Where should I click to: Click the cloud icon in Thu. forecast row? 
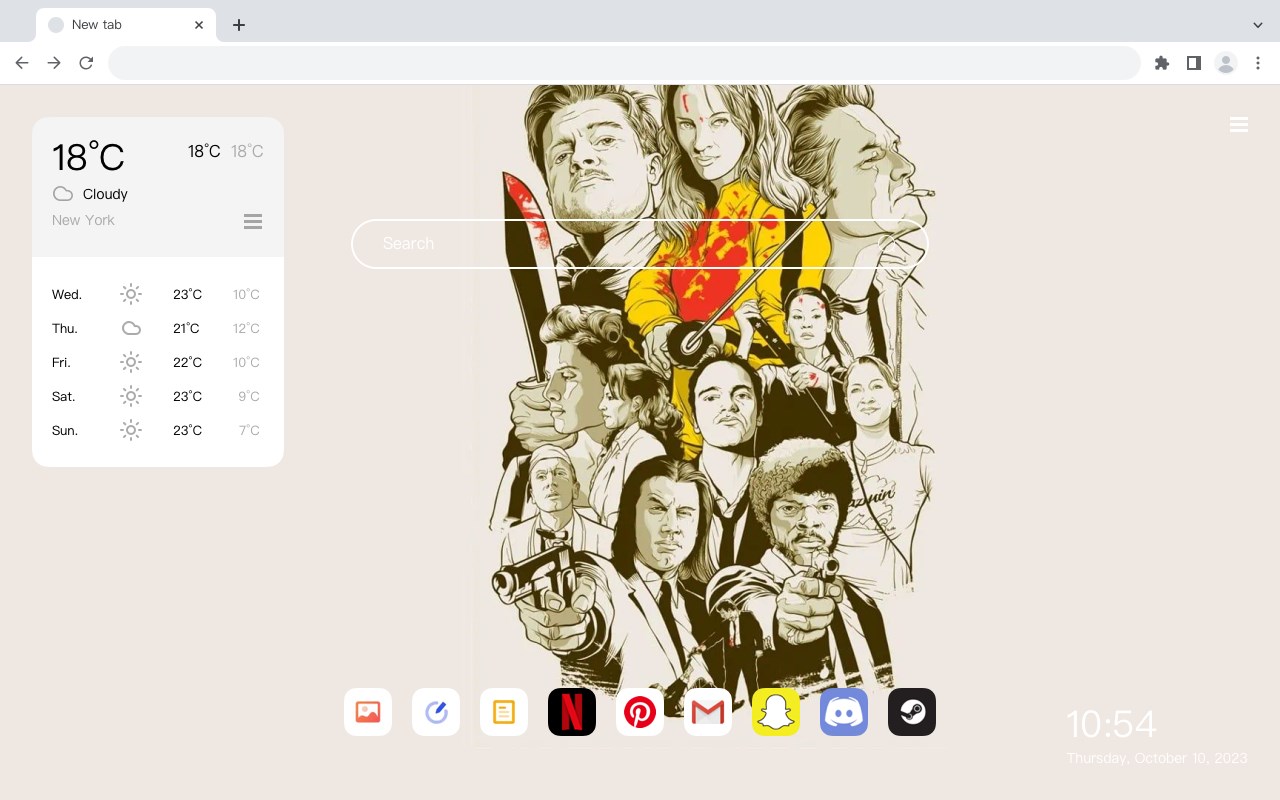(x=131, y=328)
